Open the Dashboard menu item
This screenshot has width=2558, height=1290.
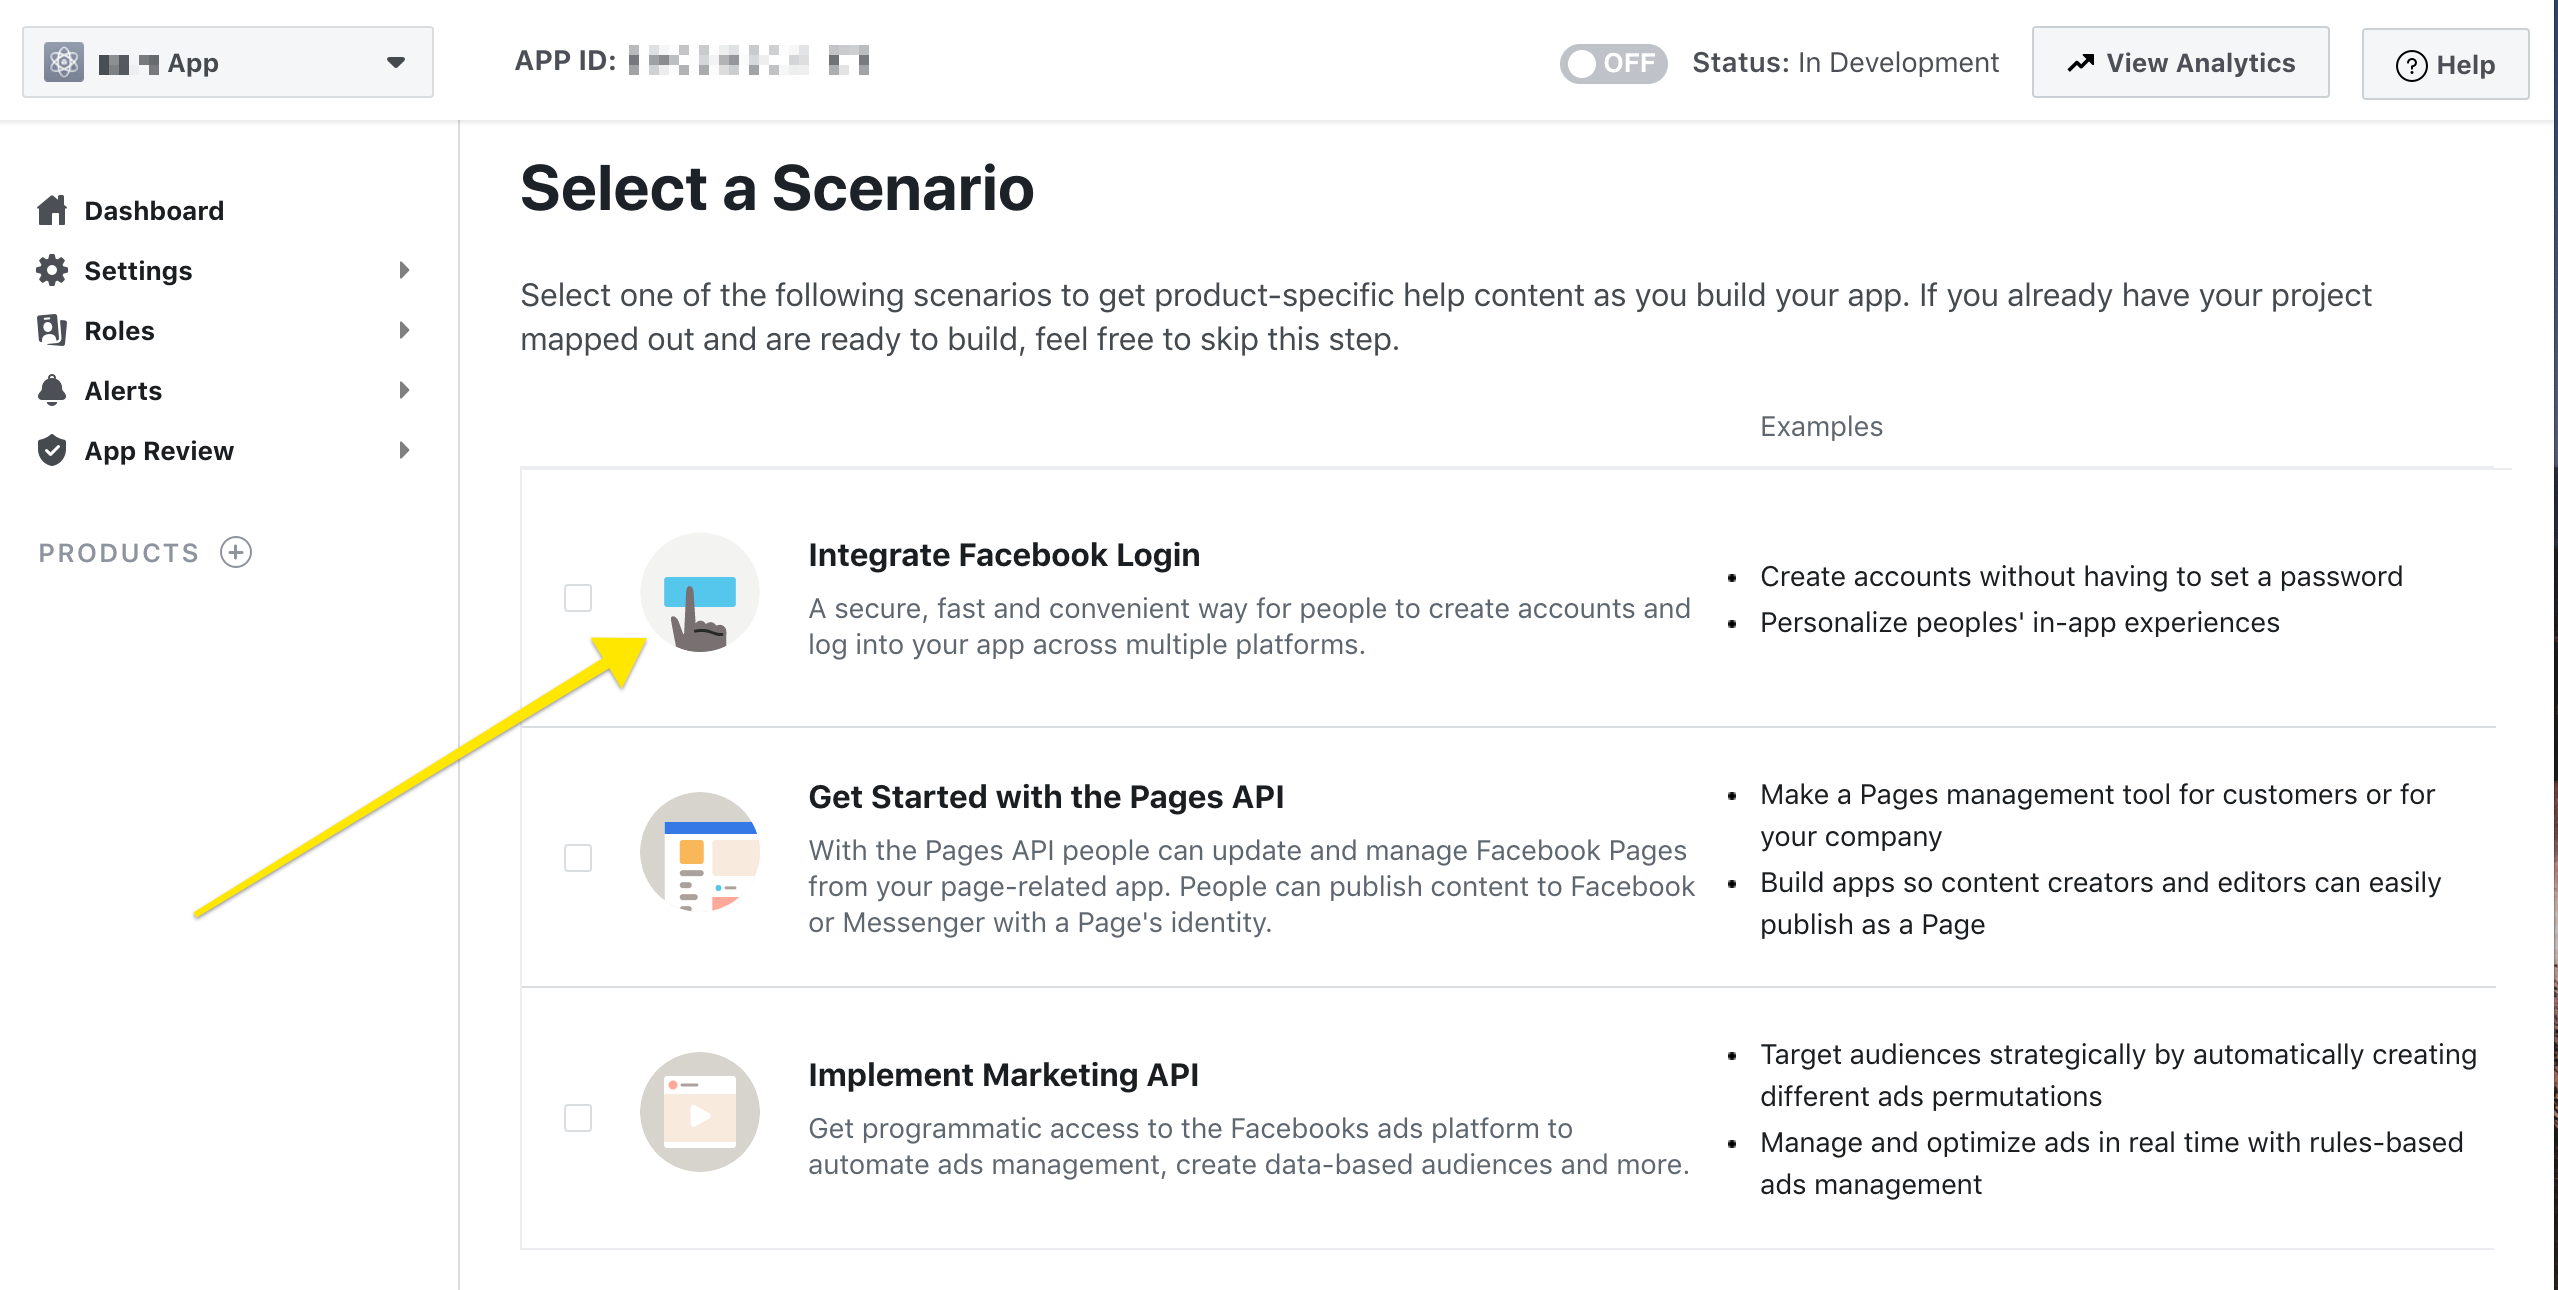(153, 210)
